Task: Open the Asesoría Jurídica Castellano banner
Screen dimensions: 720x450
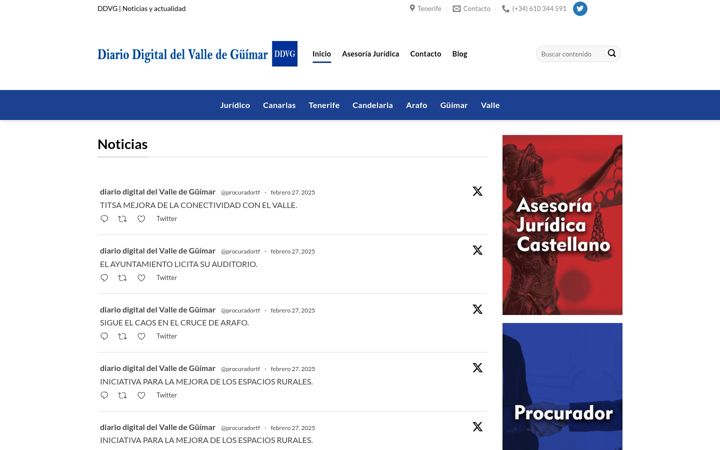Action: pyautogui.click(x=562, y=225)
